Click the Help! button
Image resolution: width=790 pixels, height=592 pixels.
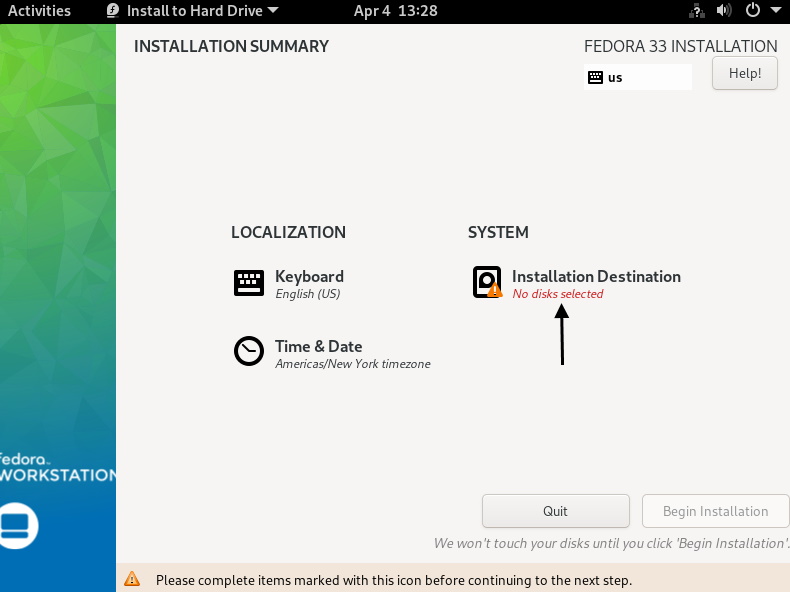point(745,73)
